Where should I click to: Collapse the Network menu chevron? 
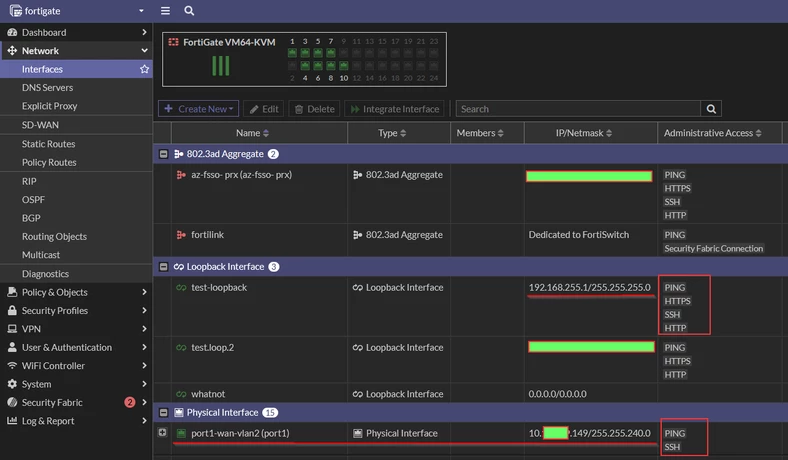(x=144, y=50)
